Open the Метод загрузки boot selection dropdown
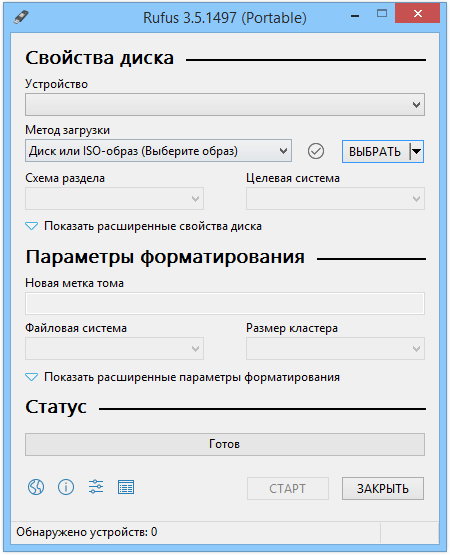 tap(158, 151)
